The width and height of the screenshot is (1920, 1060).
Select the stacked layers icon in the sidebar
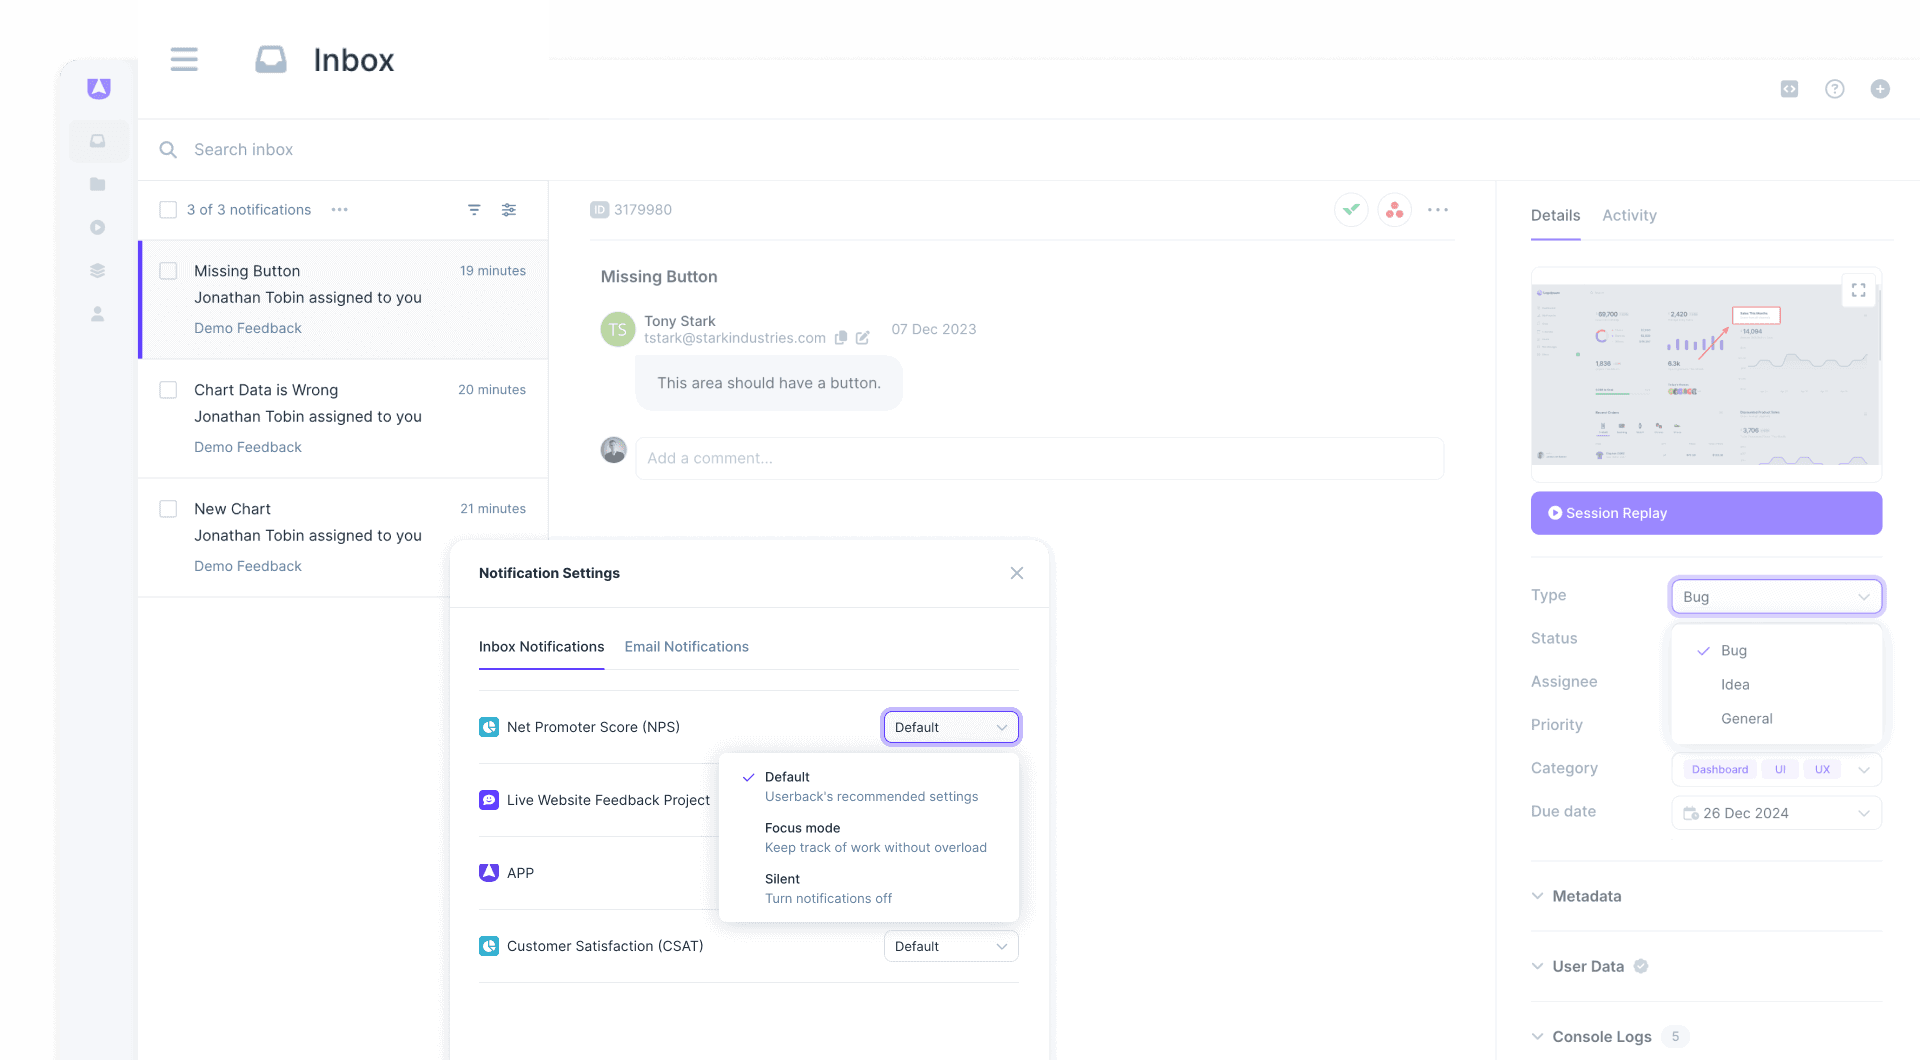(x=97, y=269)
